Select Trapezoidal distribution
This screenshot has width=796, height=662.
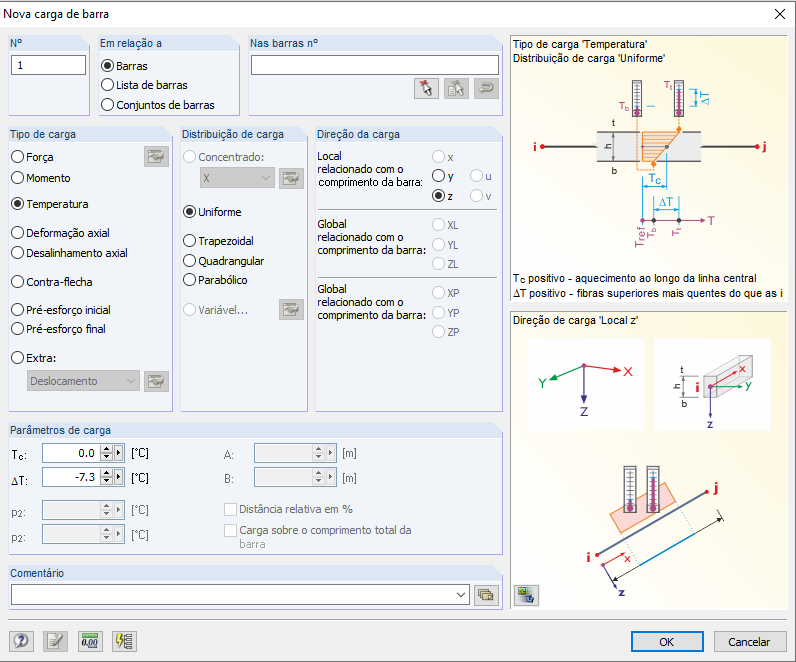(189, 241)
